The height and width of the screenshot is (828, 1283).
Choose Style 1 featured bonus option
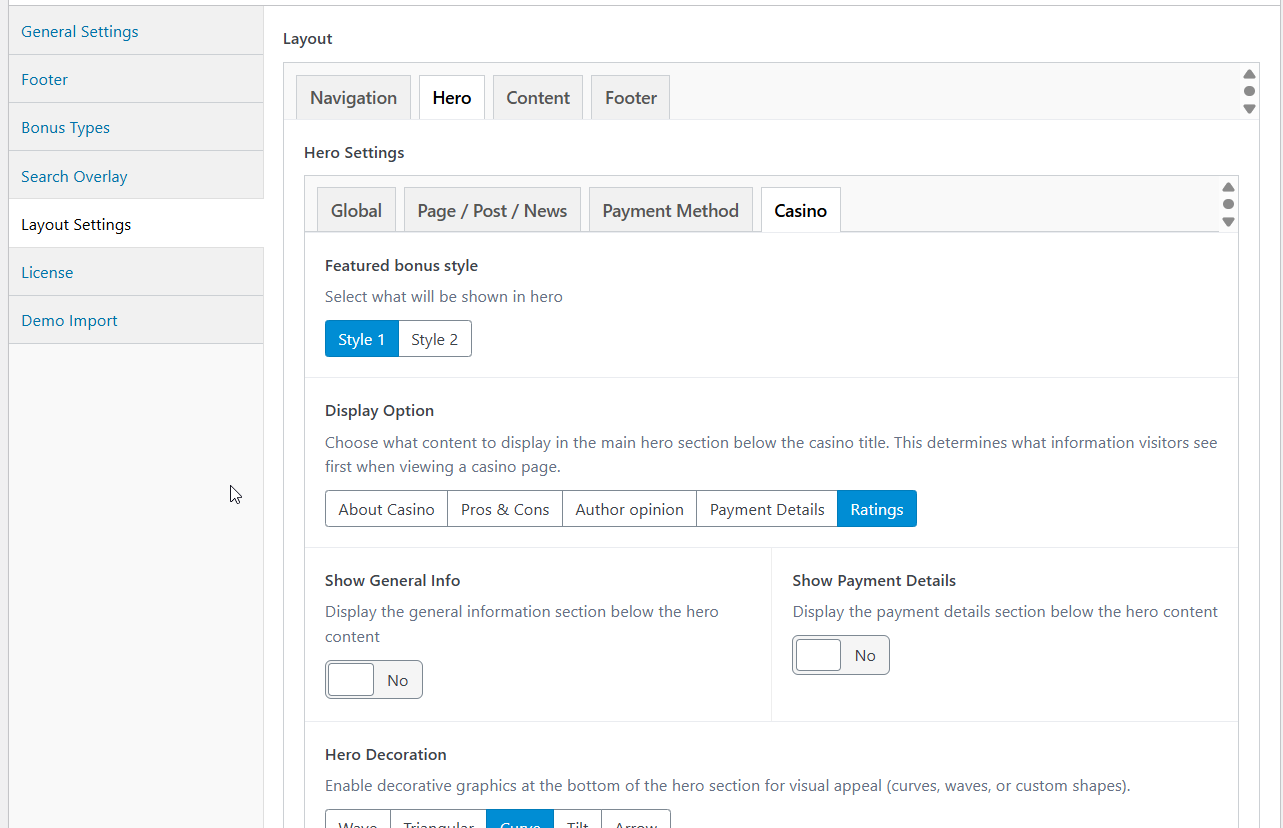[x=361, y=339]
